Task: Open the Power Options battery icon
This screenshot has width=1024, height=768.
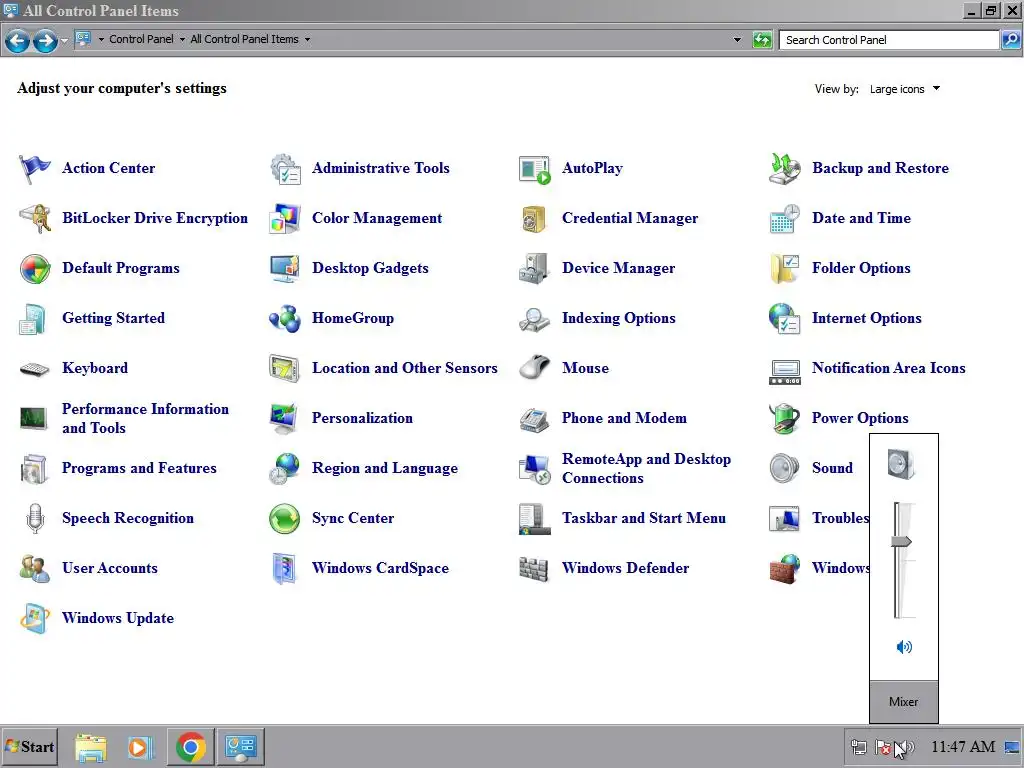Action: (x=784, y=419)
